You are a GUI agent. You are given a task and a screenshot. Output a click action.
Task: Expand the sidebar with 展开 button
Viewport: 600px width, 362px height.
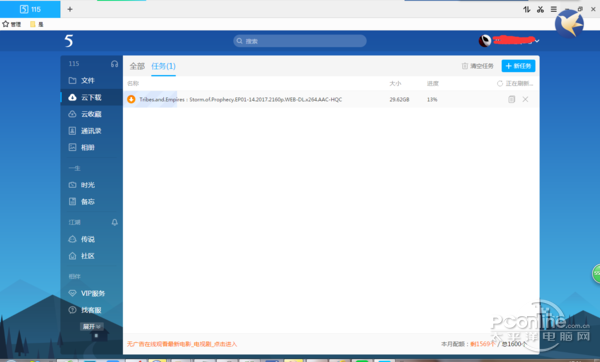91,326
